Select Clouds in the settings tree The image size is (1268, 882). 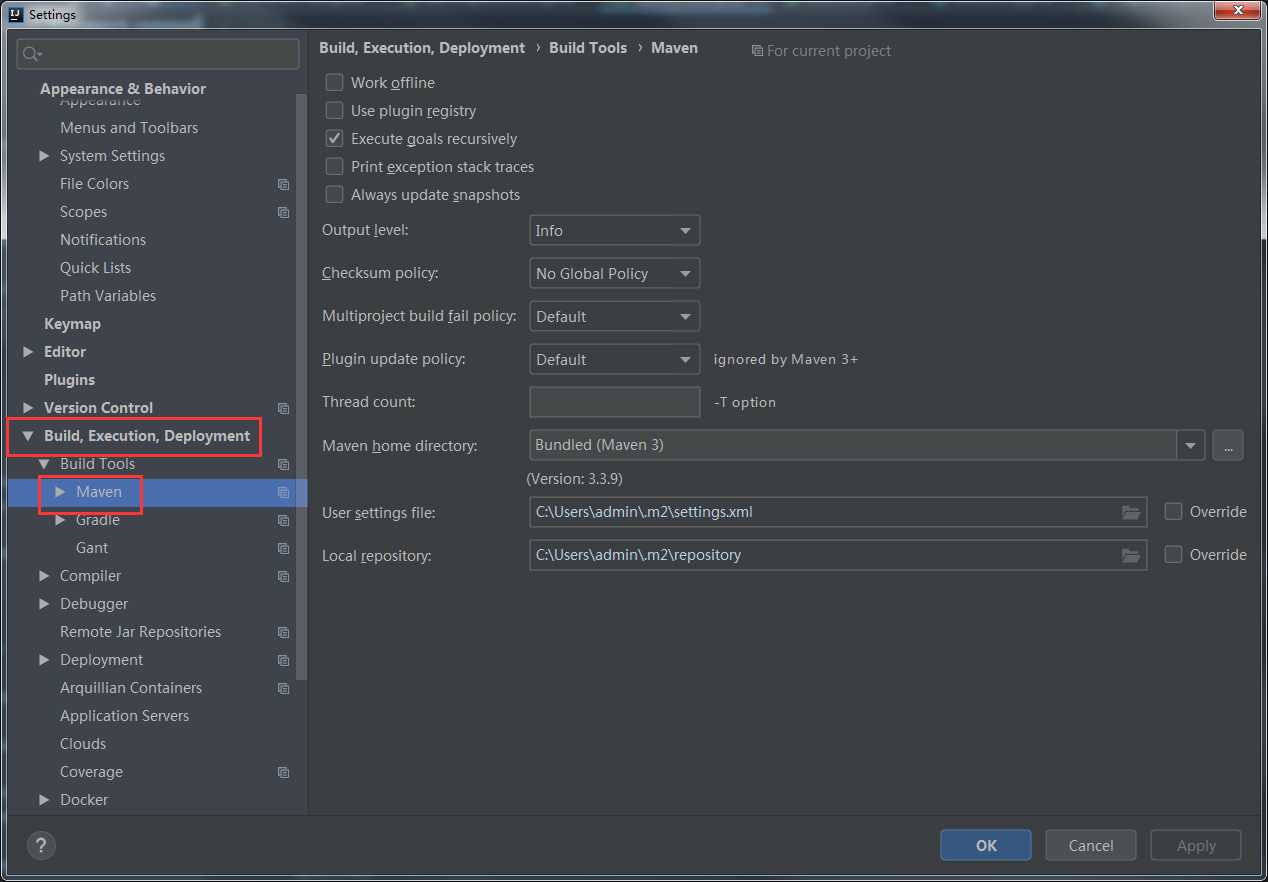point(83,744)
